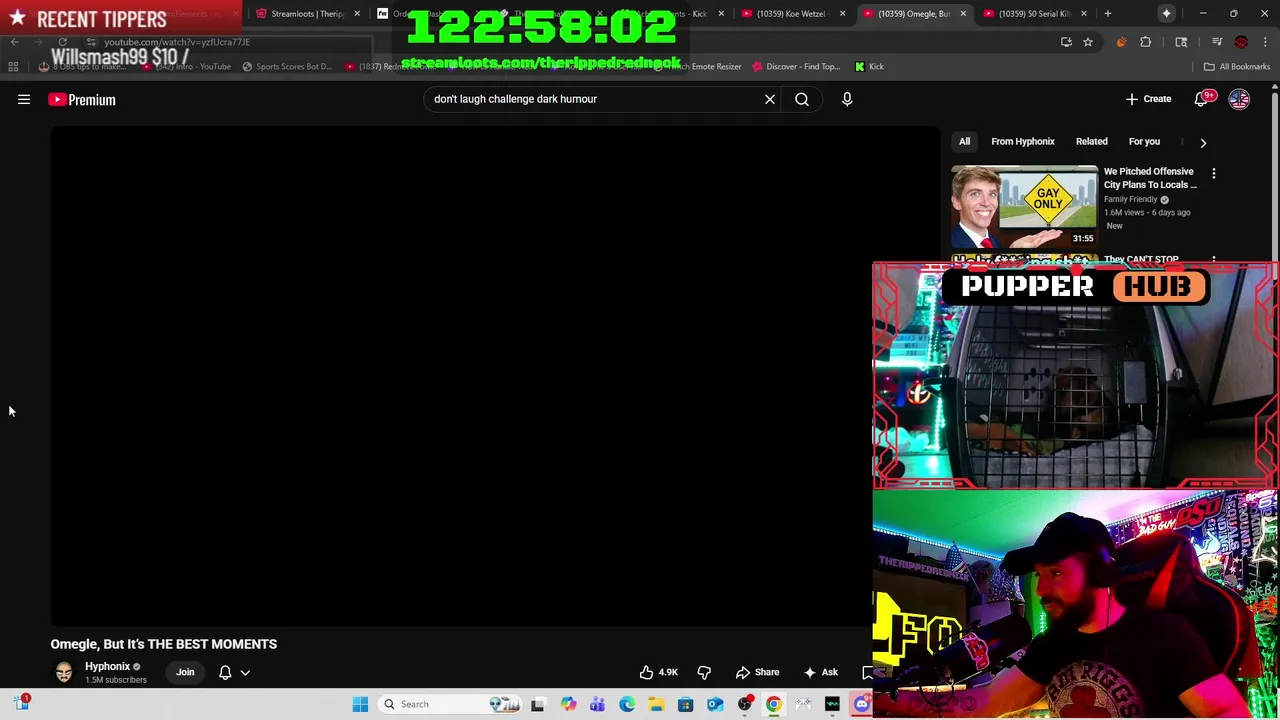Open the All Bookmarks folder

pos(1237,67)
